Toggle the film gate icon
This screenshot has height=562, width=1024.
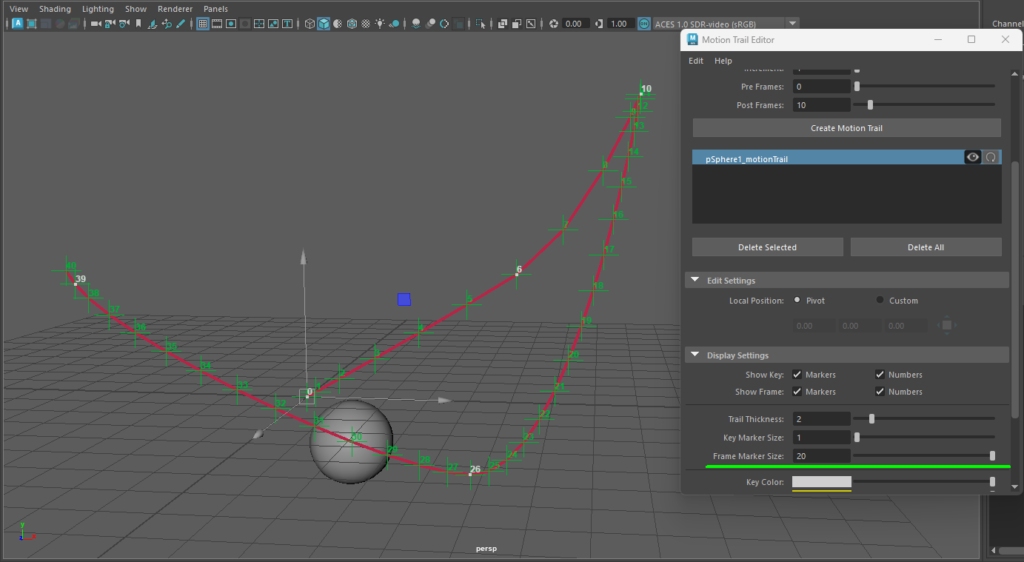(217, 23)
